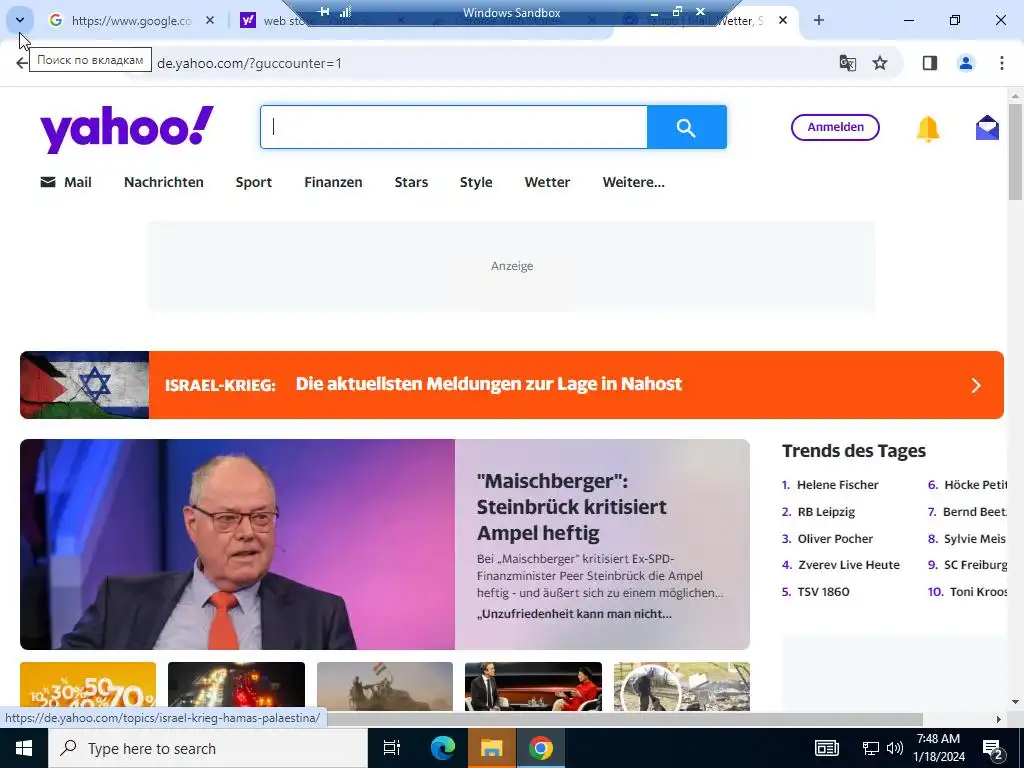
Task: Open the Stars navigation item
Action: point(411,182)
